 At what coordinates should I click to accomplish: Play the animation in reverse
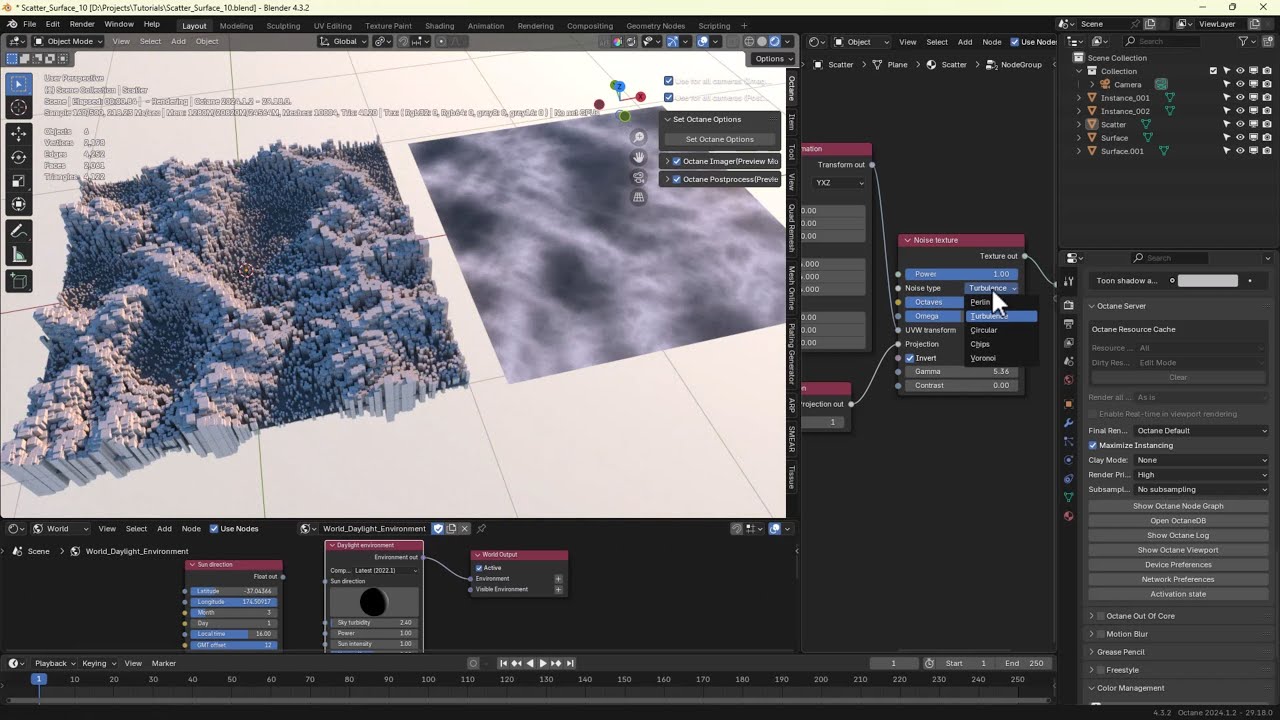(x=530, y=663)
